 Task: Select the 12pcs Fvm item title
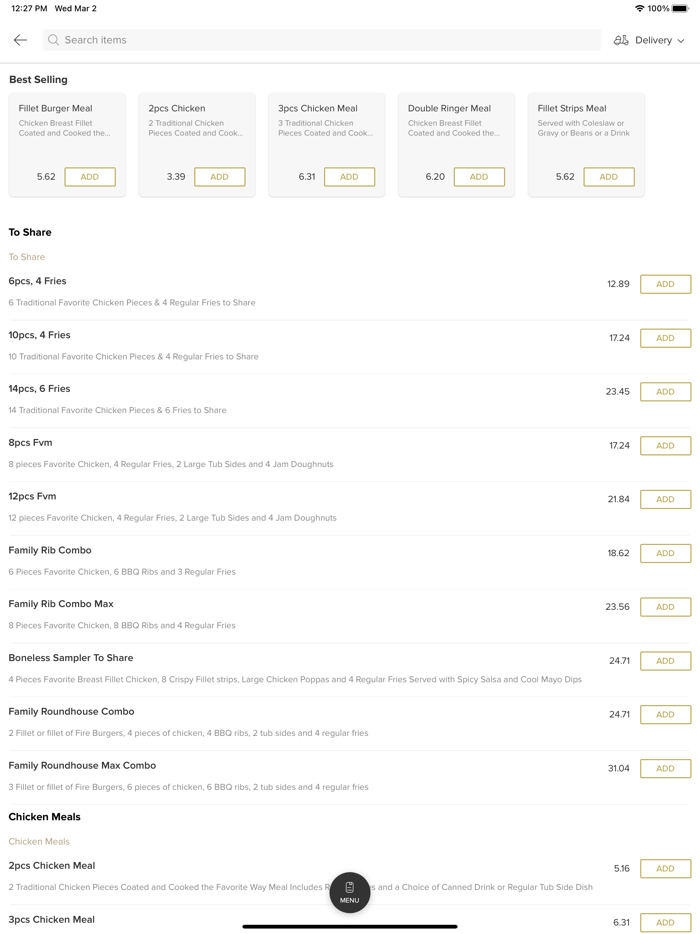pyautogui.click(x=33, y=496)
